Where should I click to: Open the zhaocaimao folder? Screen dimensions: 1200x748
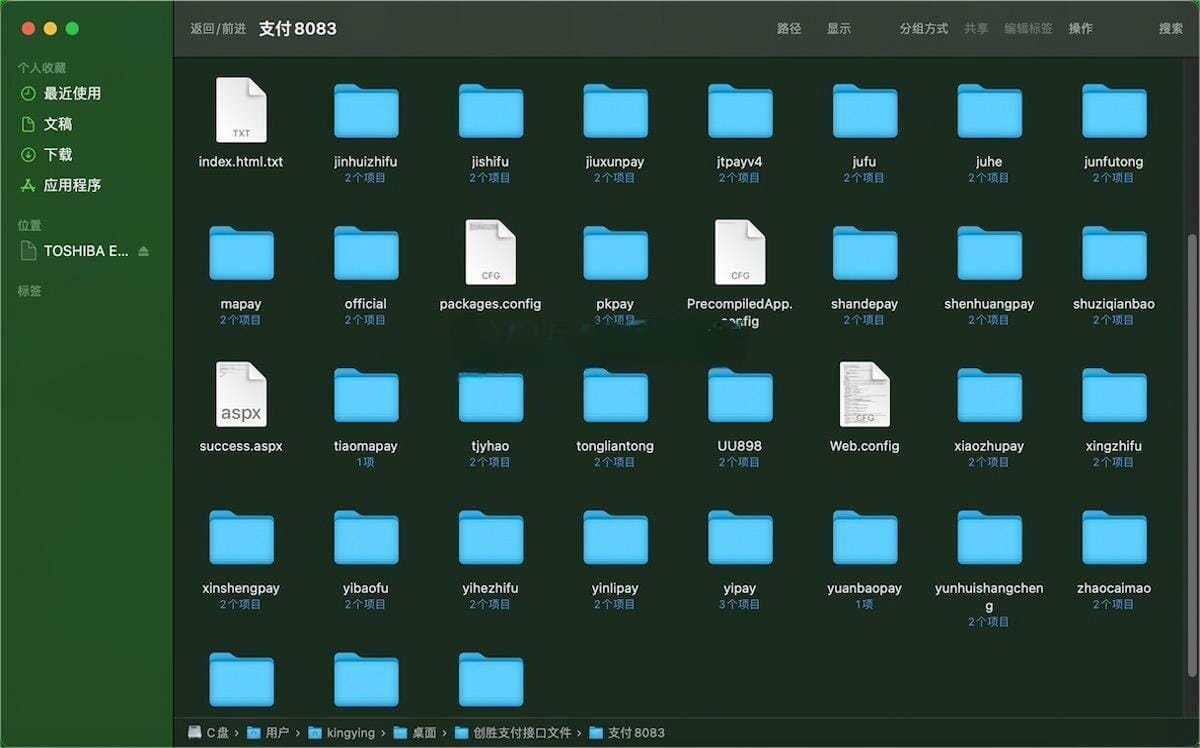[x=1114, y=538]
